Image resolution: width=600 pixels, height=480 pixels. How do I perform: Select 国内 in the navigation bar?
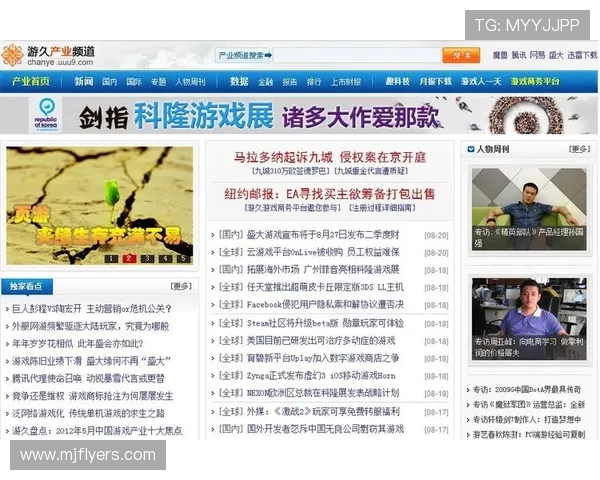(109, 82)
